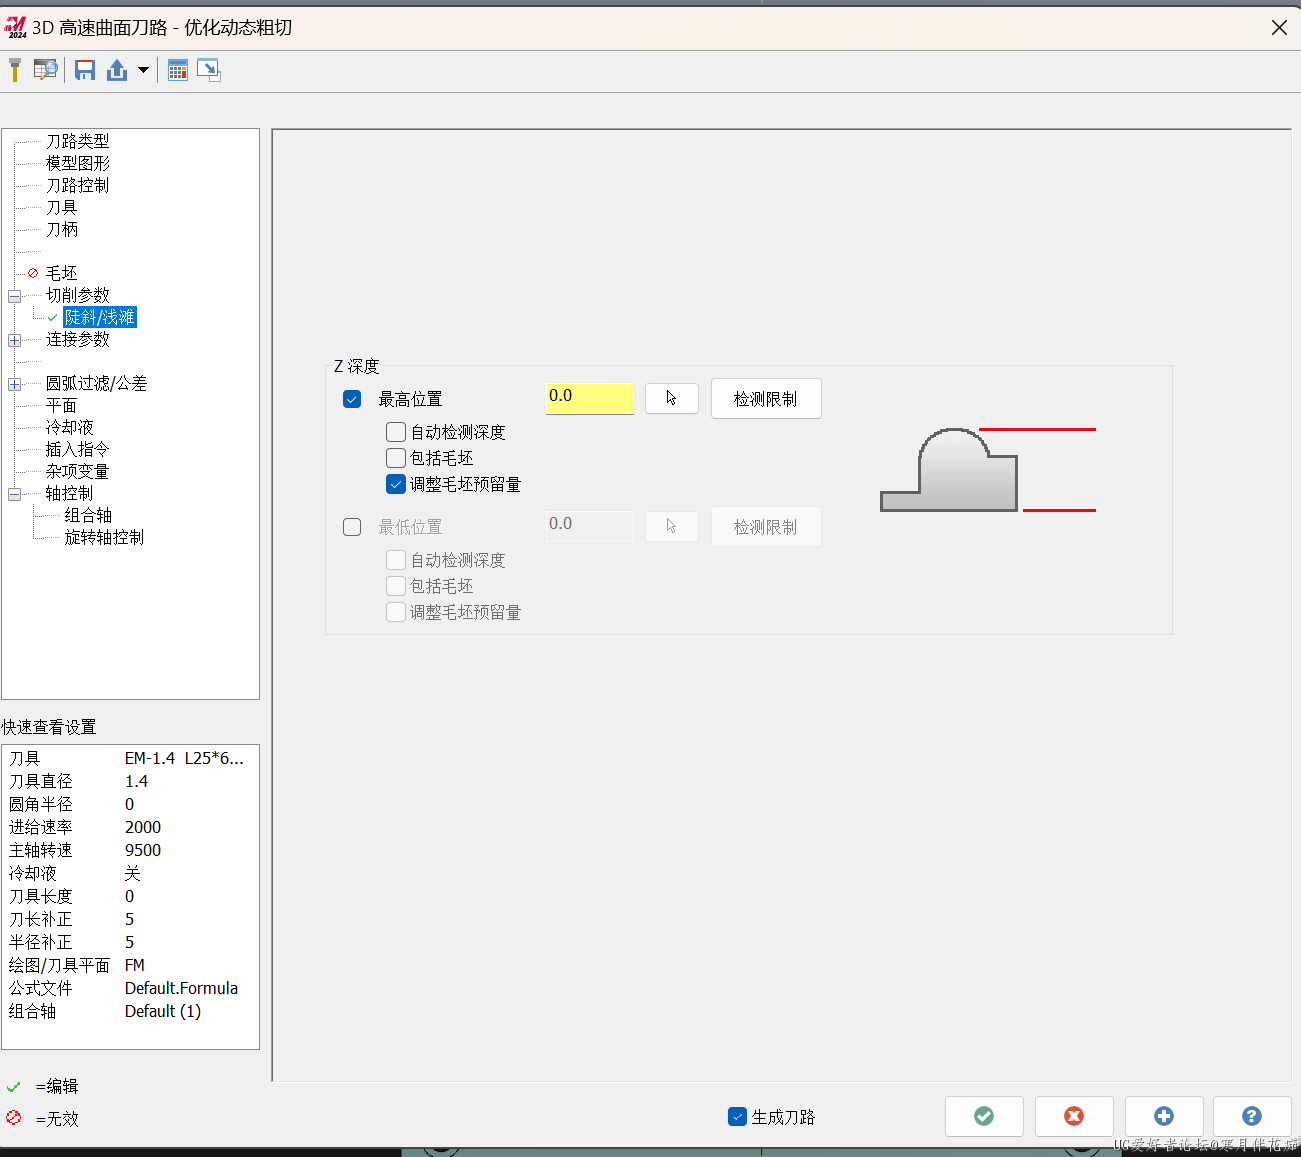
Task: Click the 组合轴 value Default (1)
Action: pyautogui.click(x=163, y=1011)
